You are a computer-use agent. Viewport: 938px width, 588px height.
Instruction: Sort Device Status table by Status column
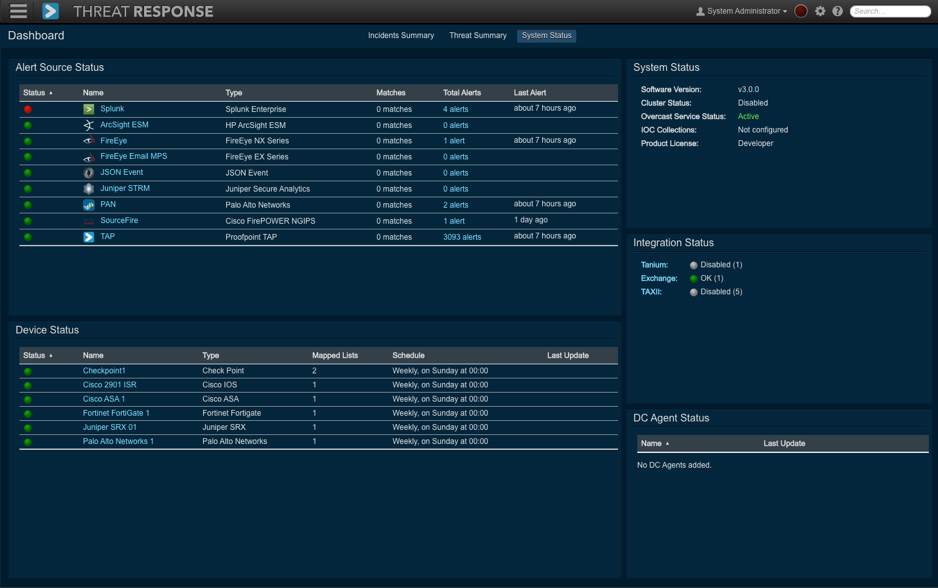tap(37, 356)
